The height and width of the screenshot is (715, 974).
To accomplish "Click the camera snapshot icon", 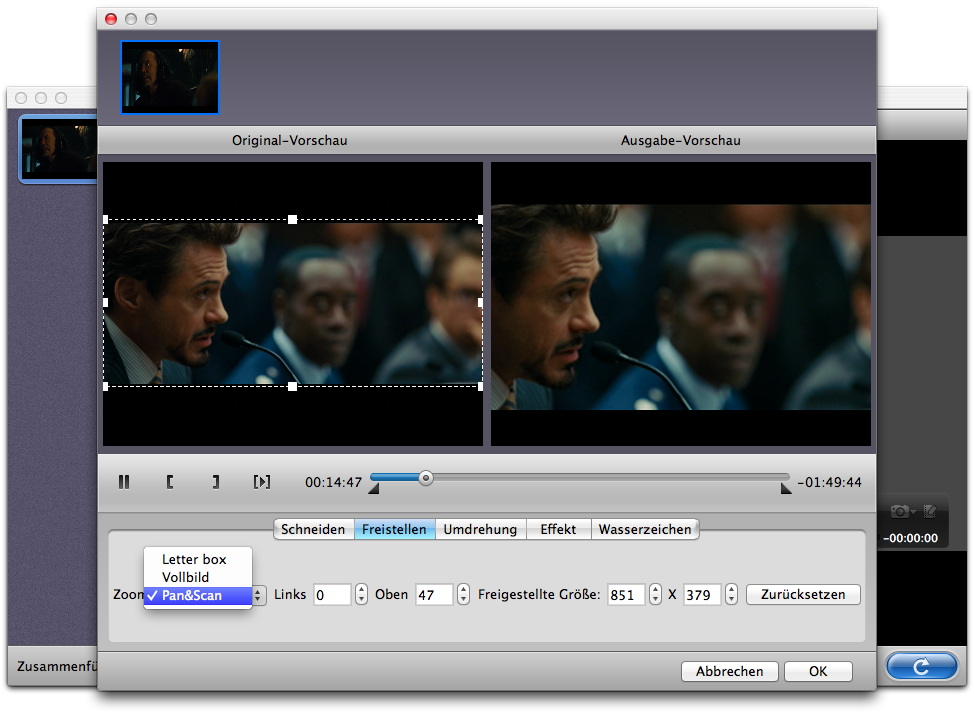I will click(900, 511).
